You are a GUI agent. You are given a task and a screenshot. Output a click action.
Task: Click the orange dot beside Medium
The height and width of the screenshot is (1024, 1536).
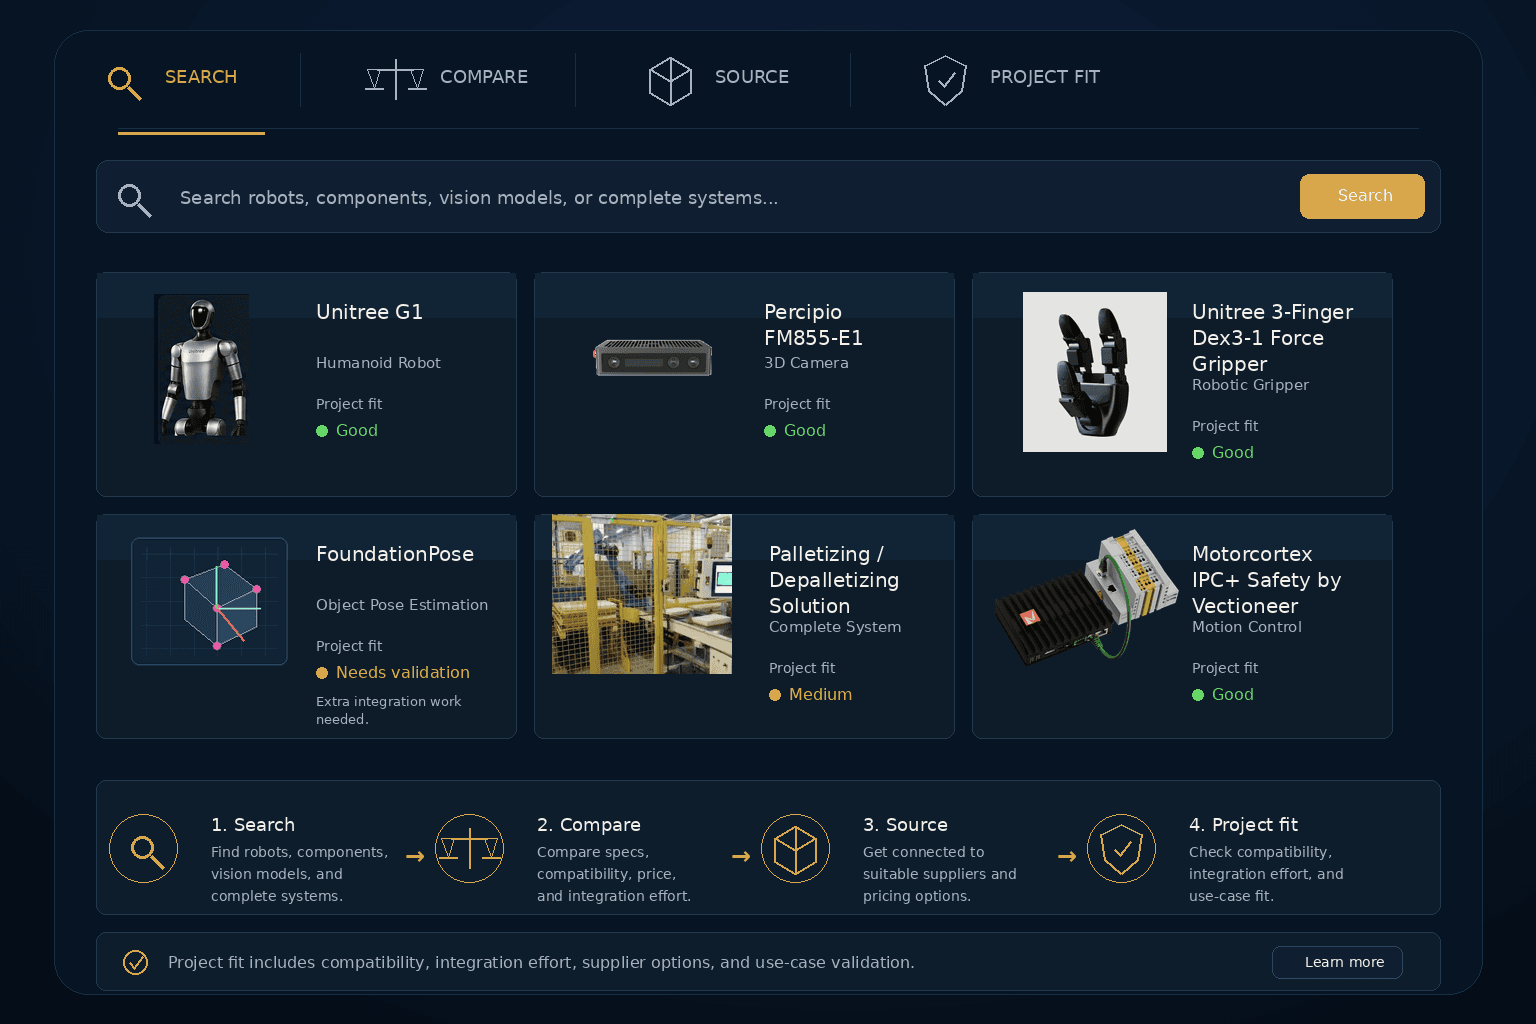[775, 695]
